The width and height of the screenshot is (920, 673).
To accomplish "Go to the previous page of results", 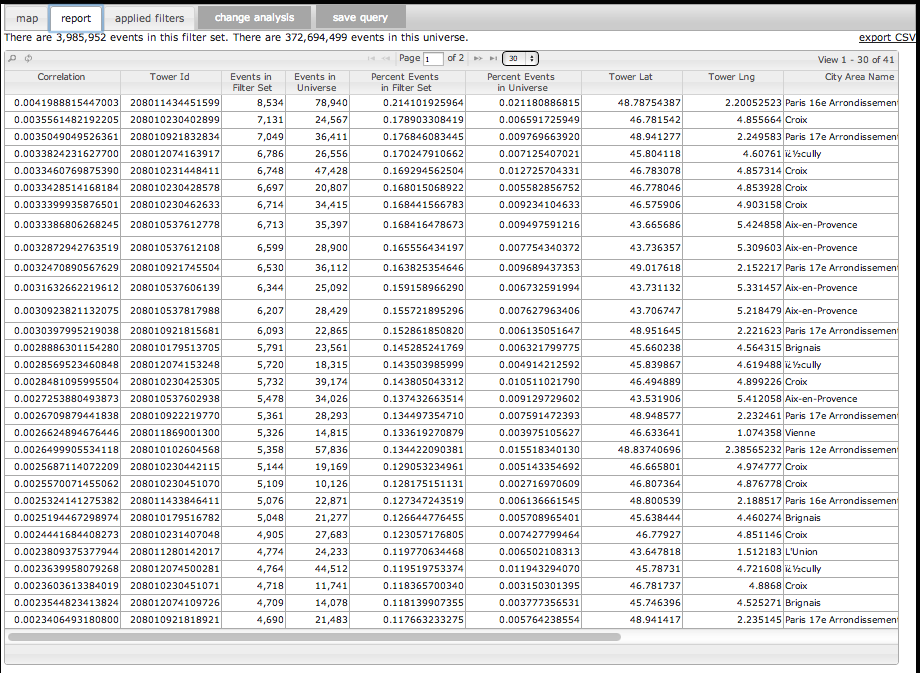I will pos(385,59).
